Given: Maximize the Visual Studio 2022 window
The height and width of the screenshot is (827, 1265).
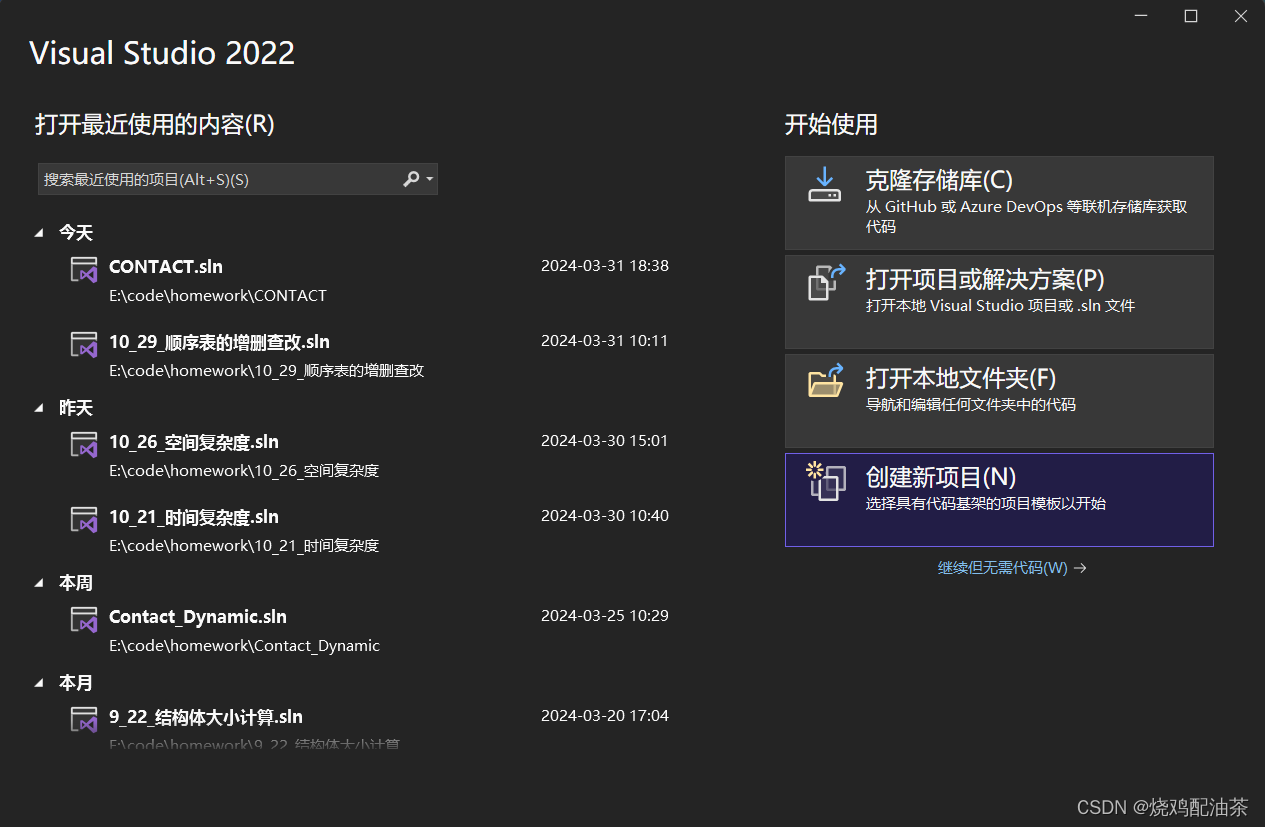Looking at the screenshot, I should 1191,16.
